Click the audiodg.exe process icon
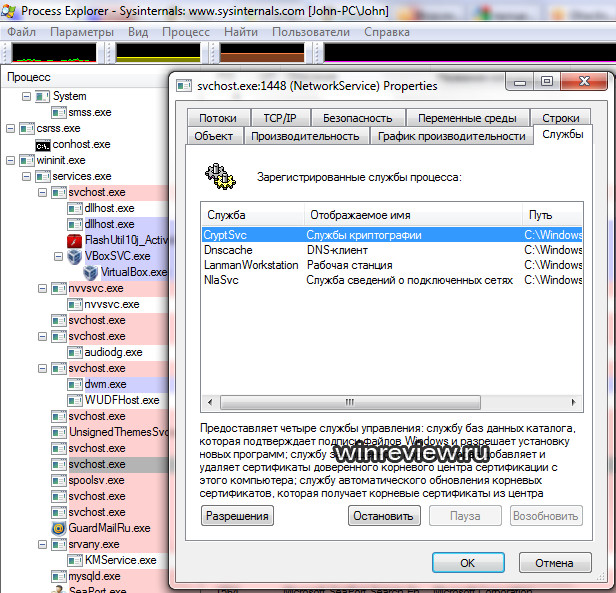Screen dimensions: 616x593 pos(75,352)
